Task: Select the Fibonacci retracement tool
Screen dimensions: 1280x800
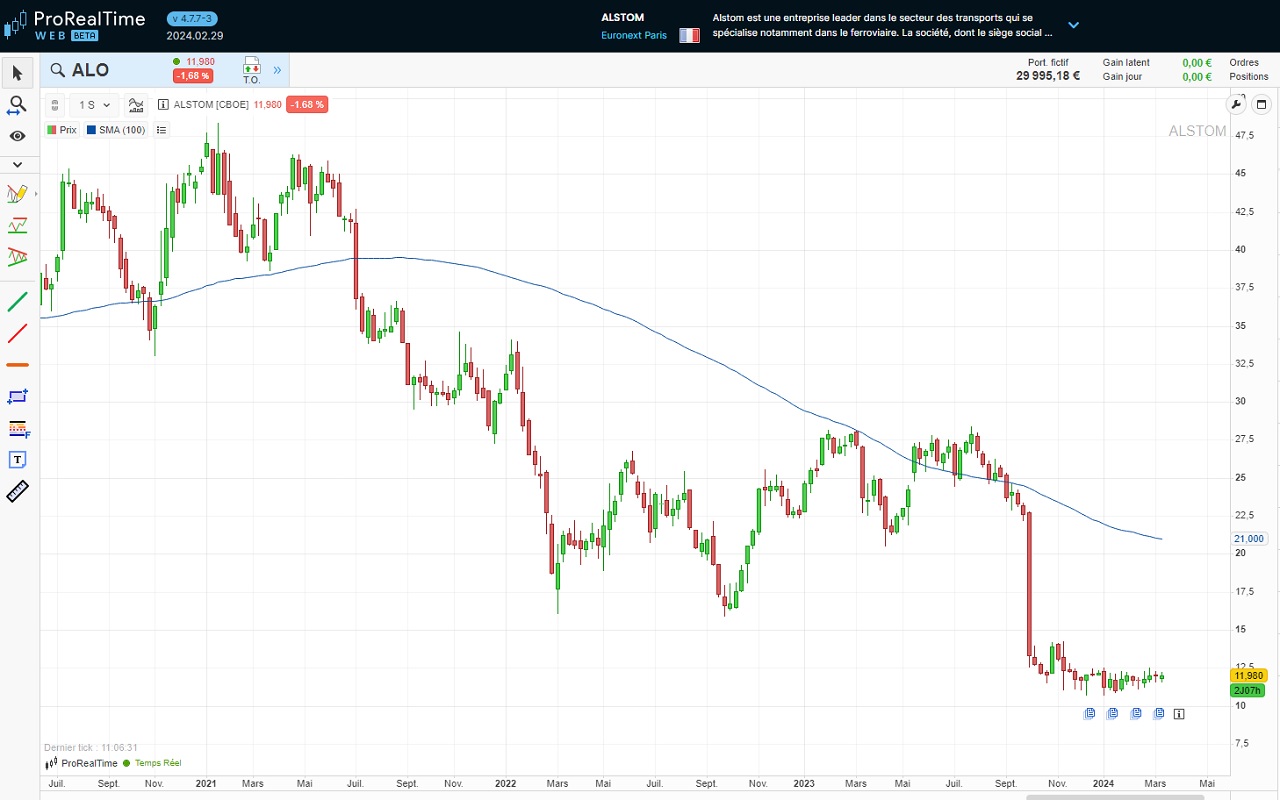Action: 17,428
